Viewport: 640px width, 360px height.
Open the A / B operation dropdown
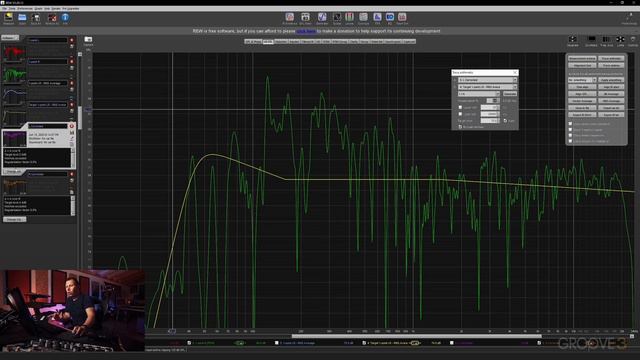point(478,94)
